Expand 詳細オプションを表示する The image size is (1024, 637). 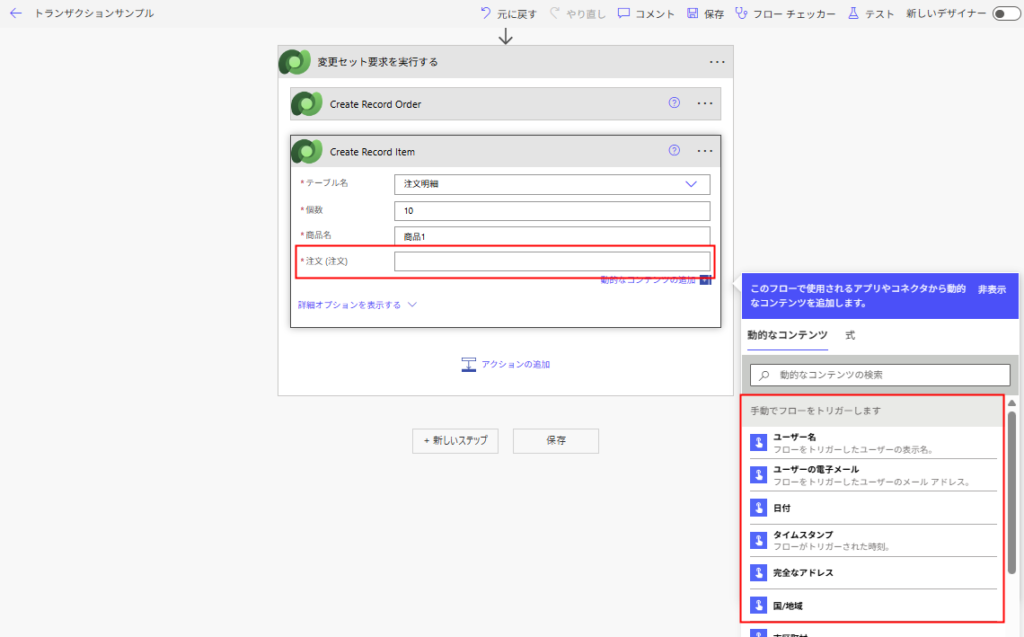click(356, 305)
